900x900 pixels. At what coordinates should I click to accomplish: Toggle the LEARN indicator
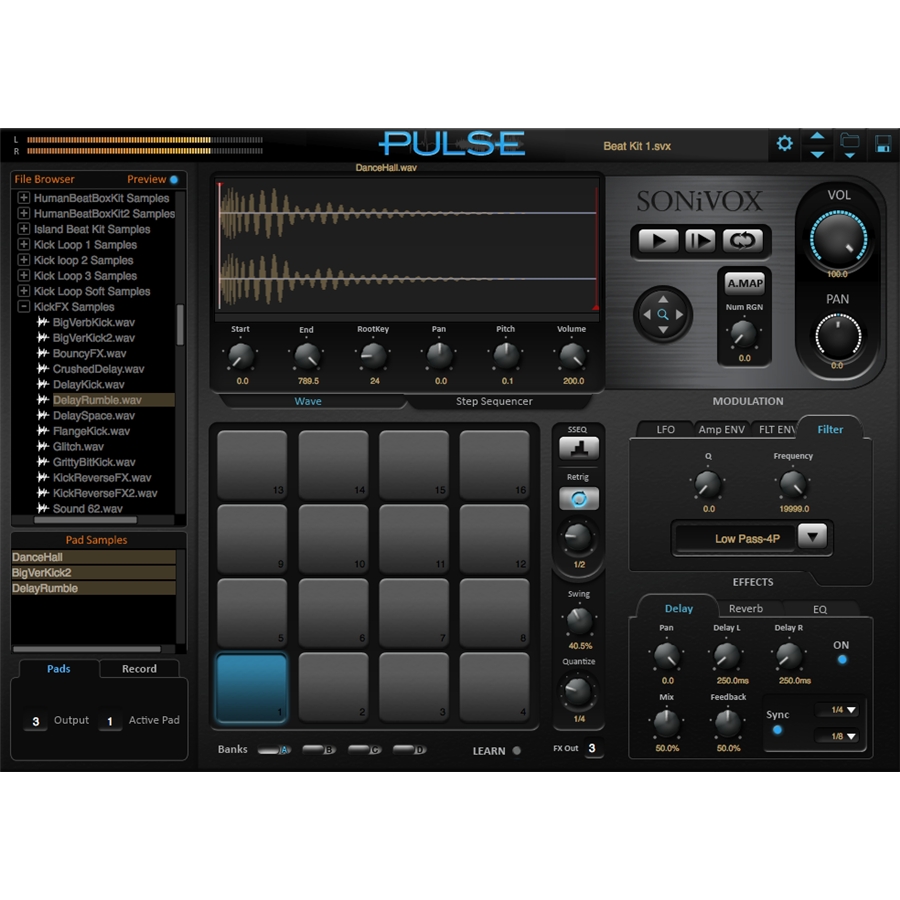517,750
